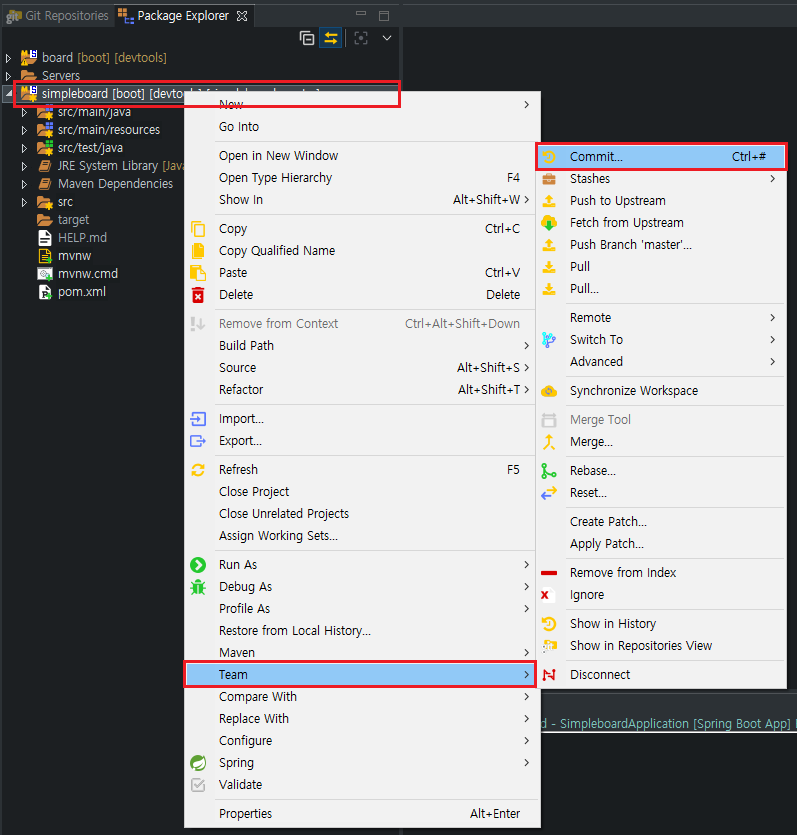Click the green Run As icon
Image resolution: width=797 pixels, height=835 pixels.
198,564
